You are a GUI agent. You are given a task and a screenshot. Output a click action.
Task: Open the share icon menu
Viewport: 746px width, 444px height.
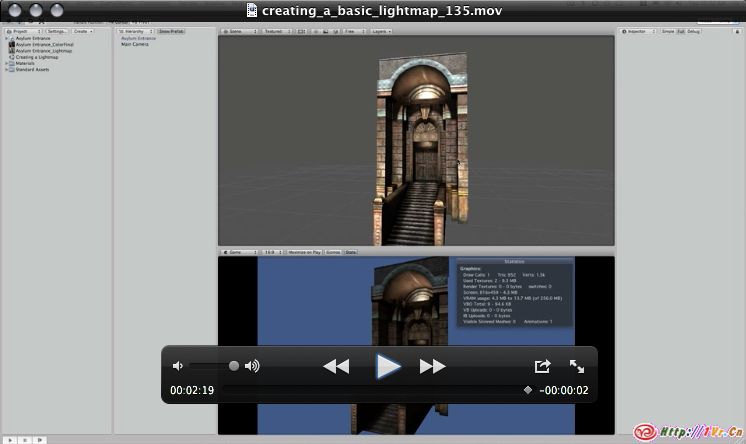[x=542, y=367]
